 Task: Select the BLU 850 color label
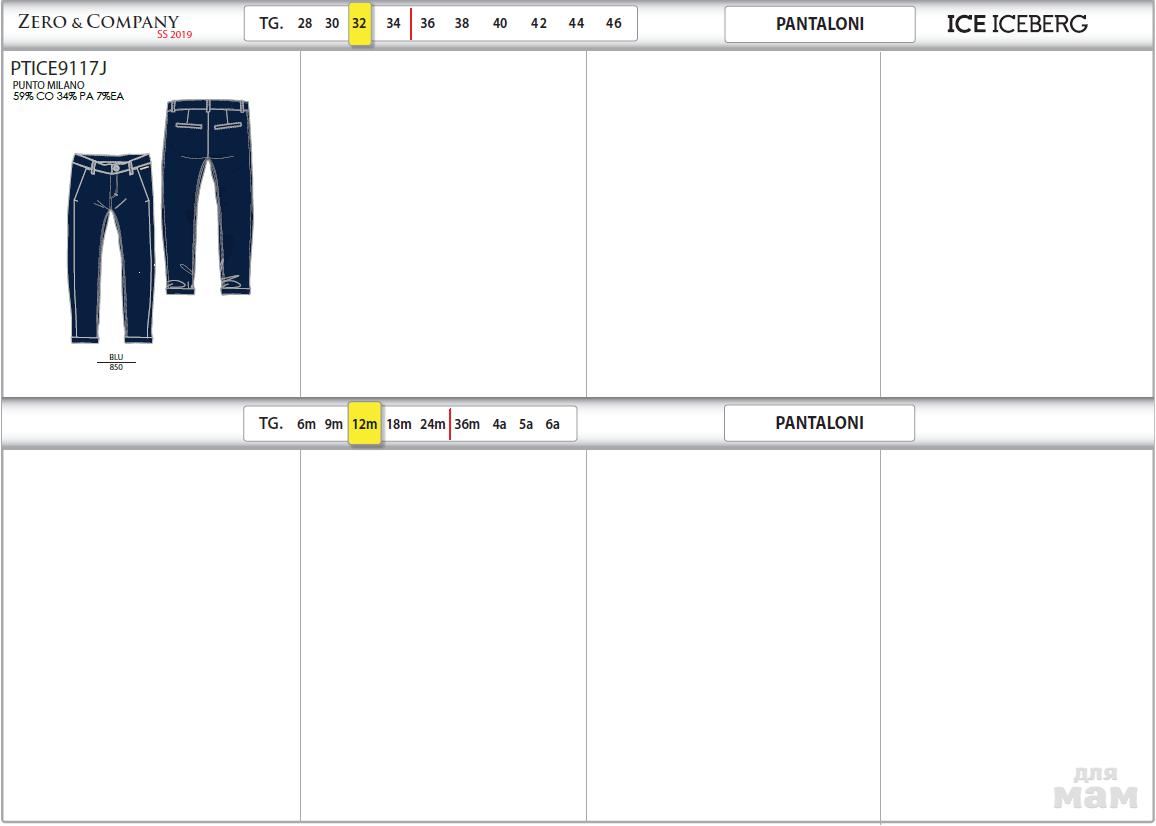(116, 362)
